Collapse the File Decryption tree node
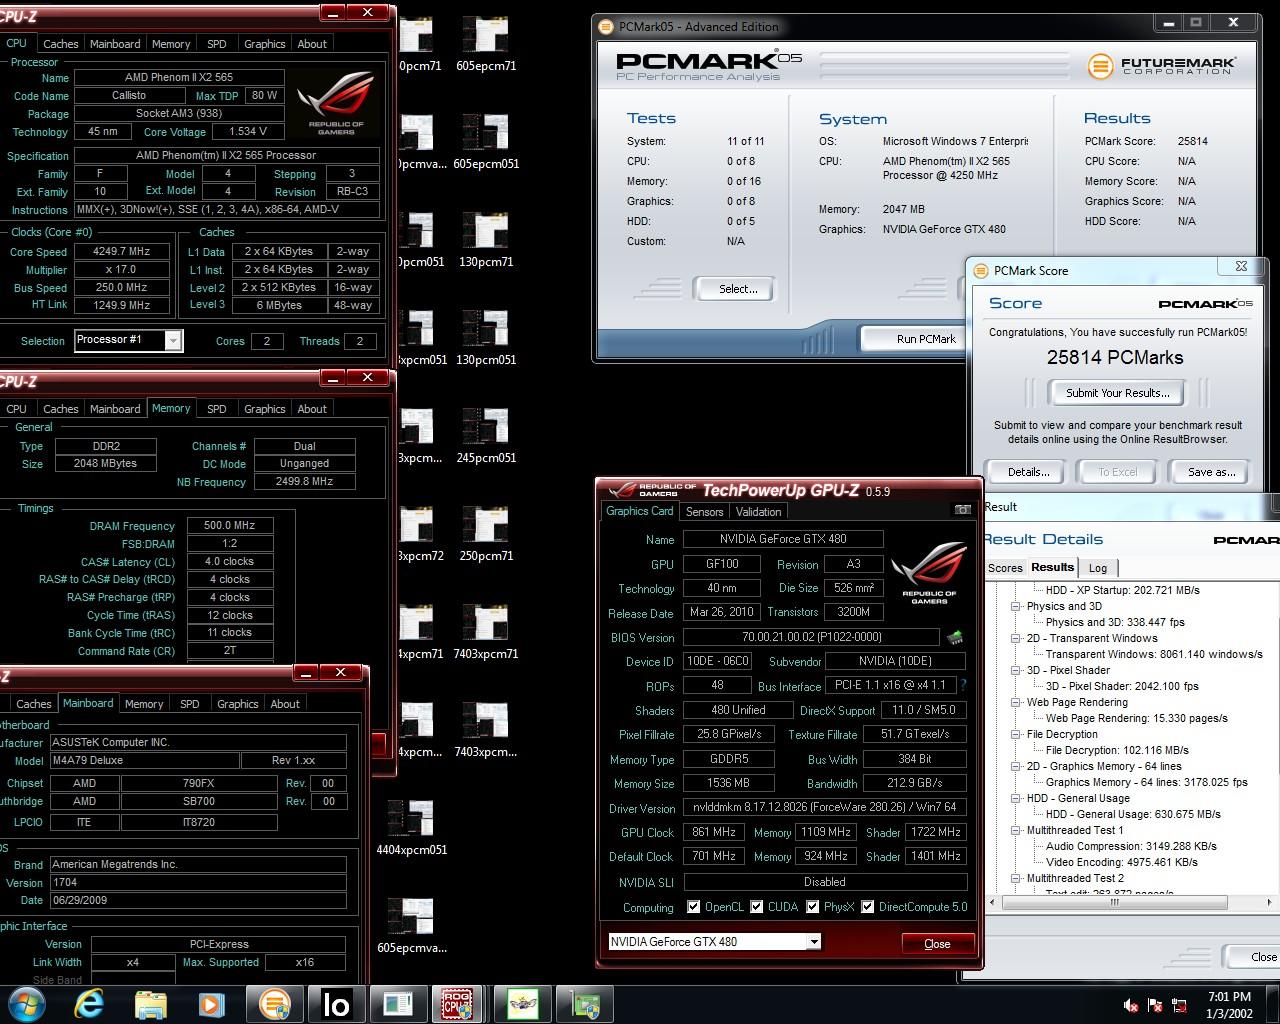 tap(1015, 734)
